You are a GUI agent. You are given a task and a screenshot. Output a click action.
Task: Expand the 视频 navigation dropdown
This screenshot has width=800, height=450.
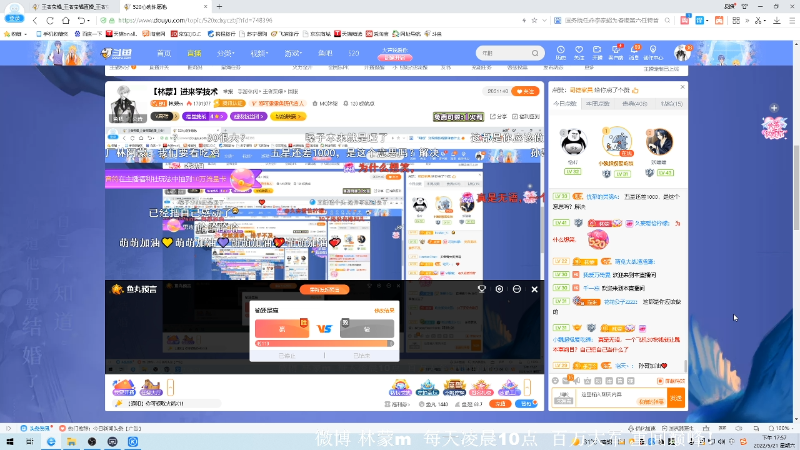[259, 53]
